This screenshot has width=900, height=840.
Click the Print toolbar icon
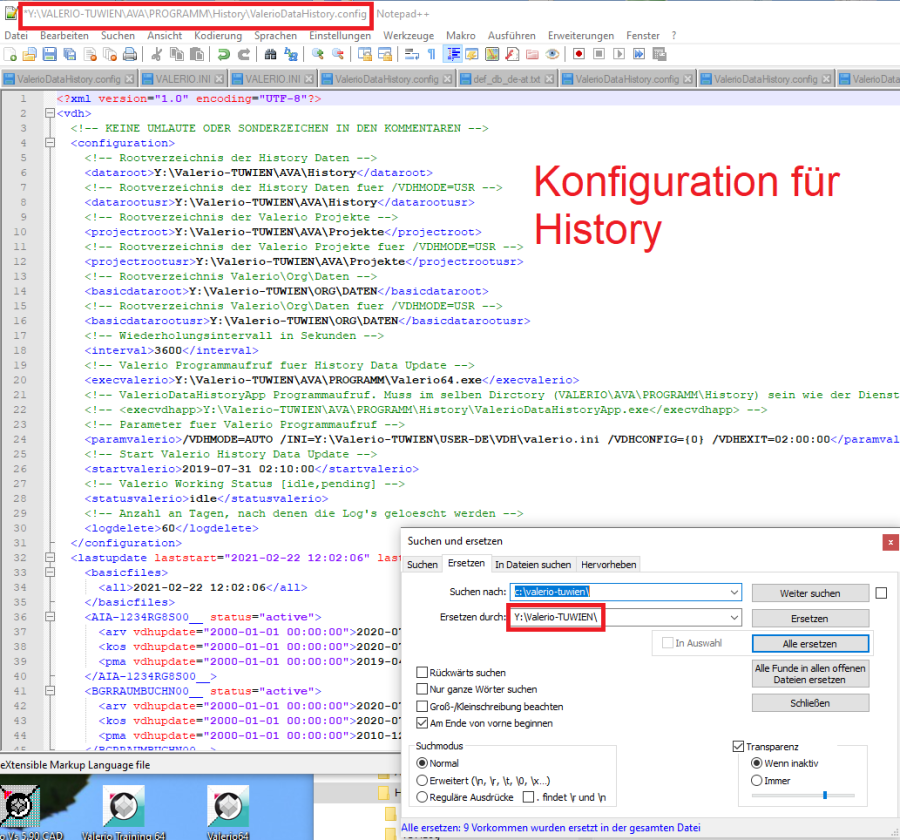pyautogui.click(x=130, y=54)
